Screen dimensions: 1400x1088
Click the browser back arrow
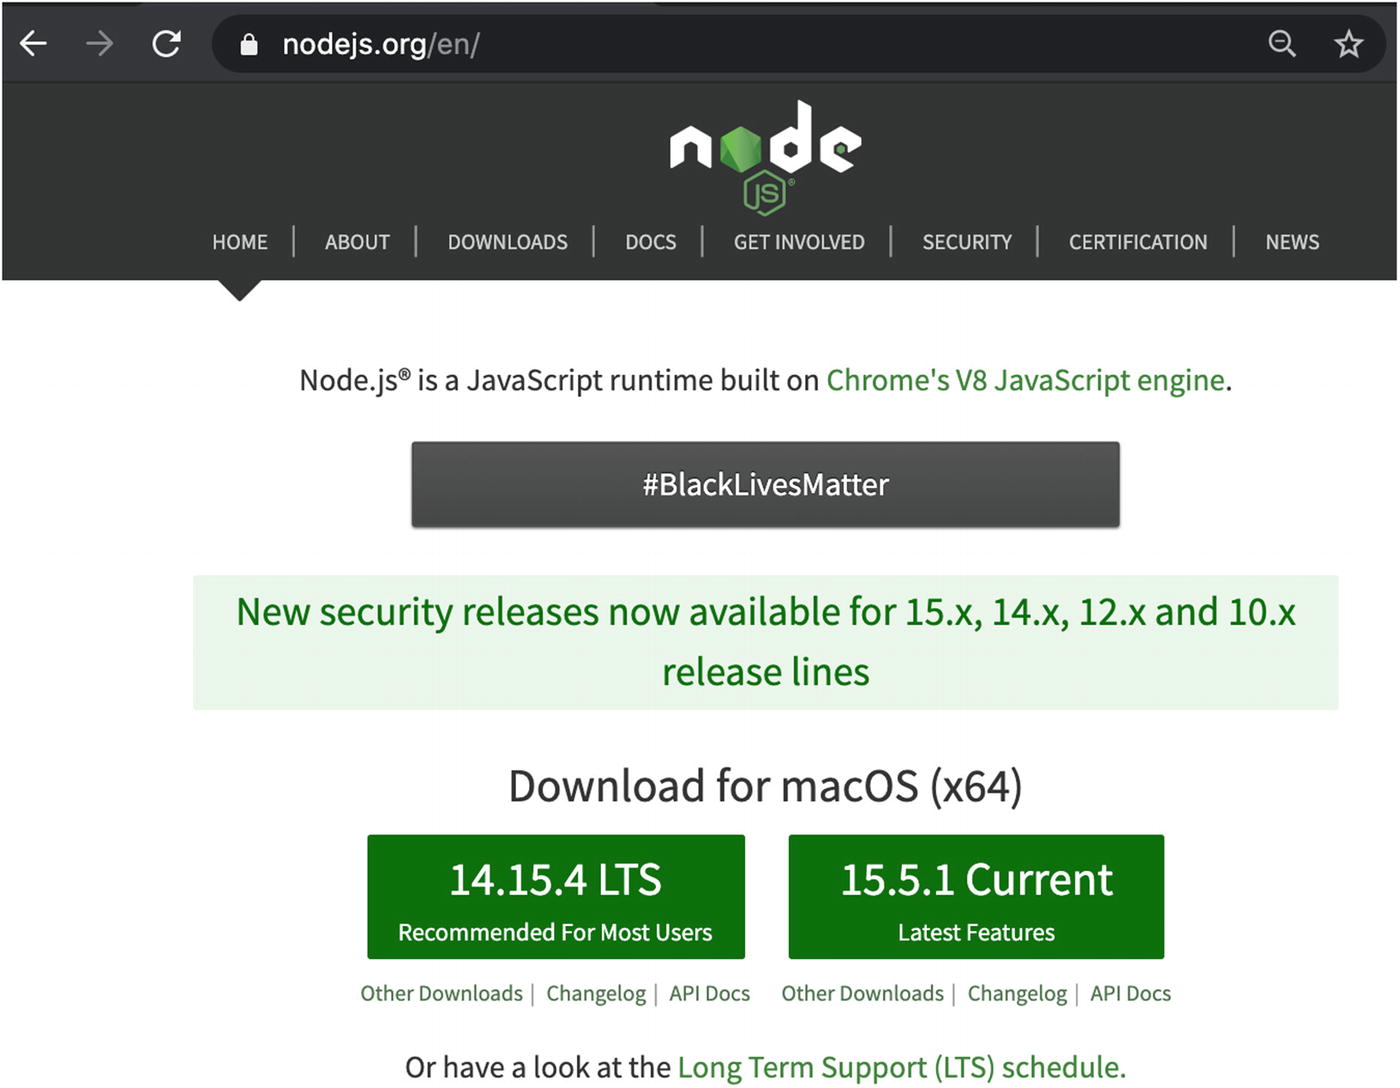34,44
